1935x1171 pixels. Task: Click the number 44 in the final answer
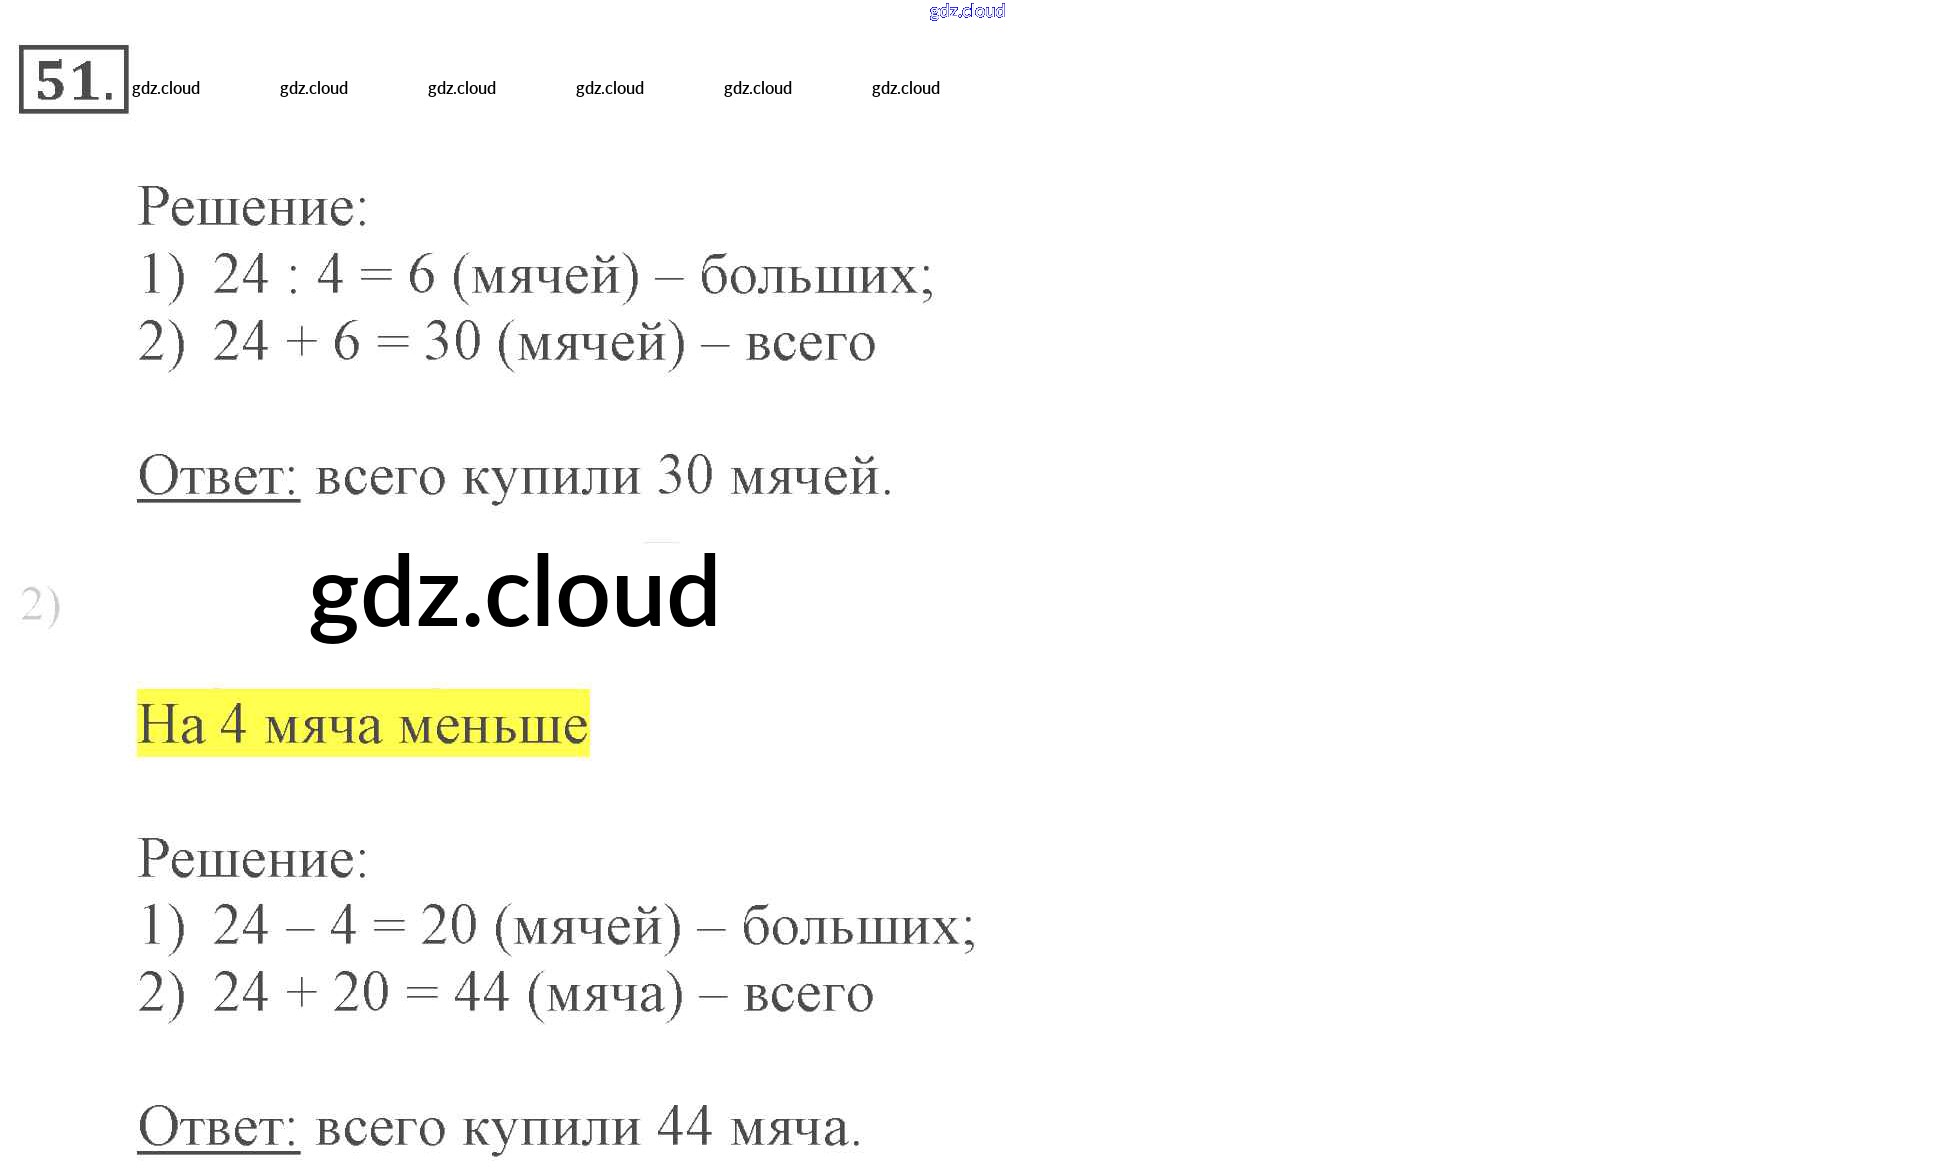[685, 1127]
